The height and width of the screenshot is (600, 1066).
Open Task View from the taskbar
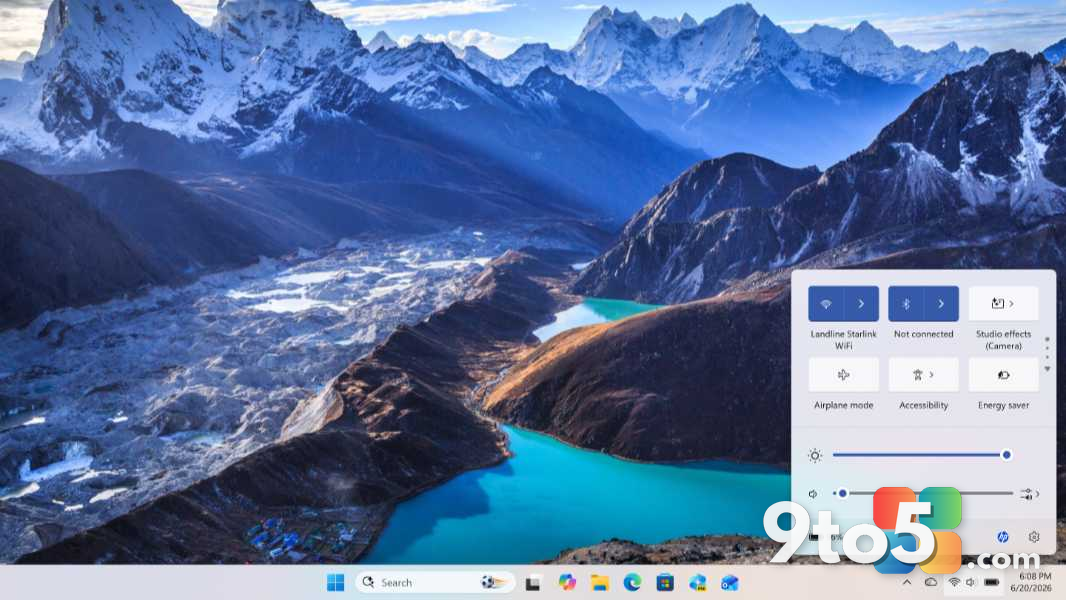point(533,582)
